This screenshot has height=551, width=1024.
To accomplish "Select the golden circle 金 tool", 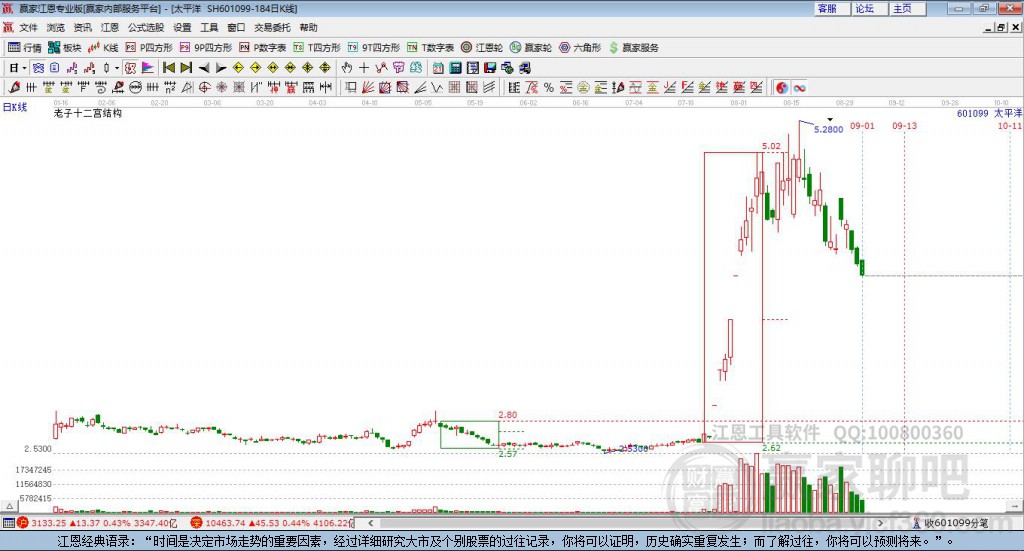I will [x=583, y=87].
